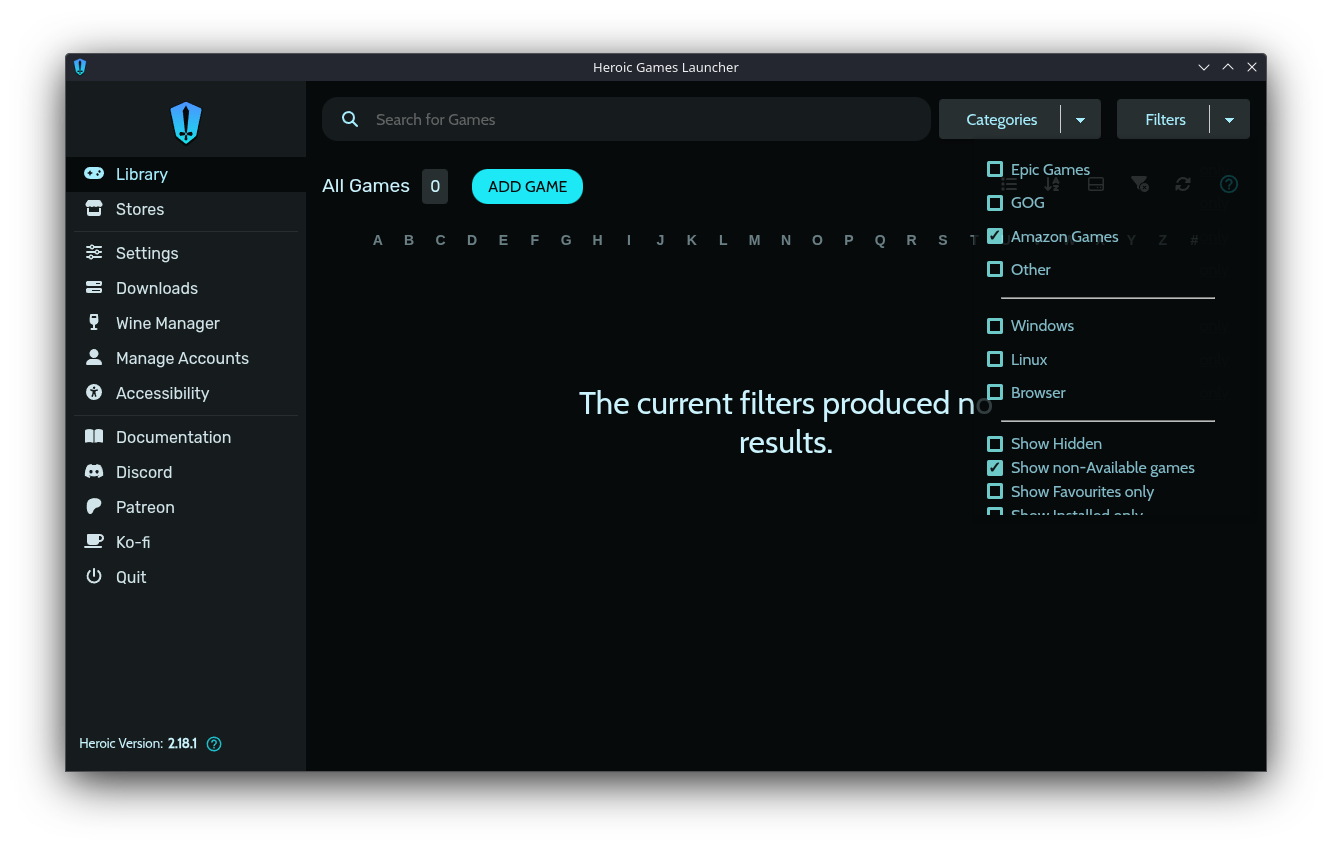Minimize the Heroic Games Launcher window

coord(1204,67)
